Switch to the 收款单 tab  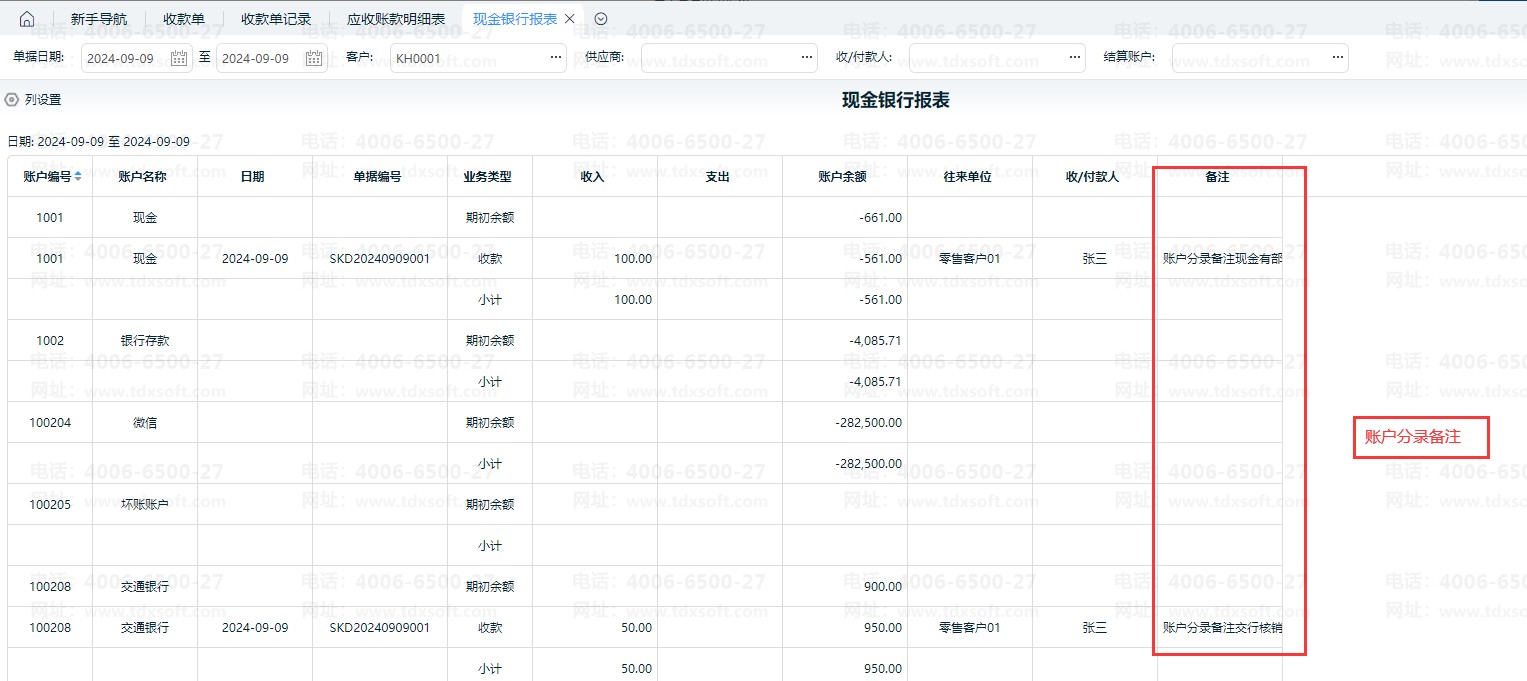pos(184,19)
